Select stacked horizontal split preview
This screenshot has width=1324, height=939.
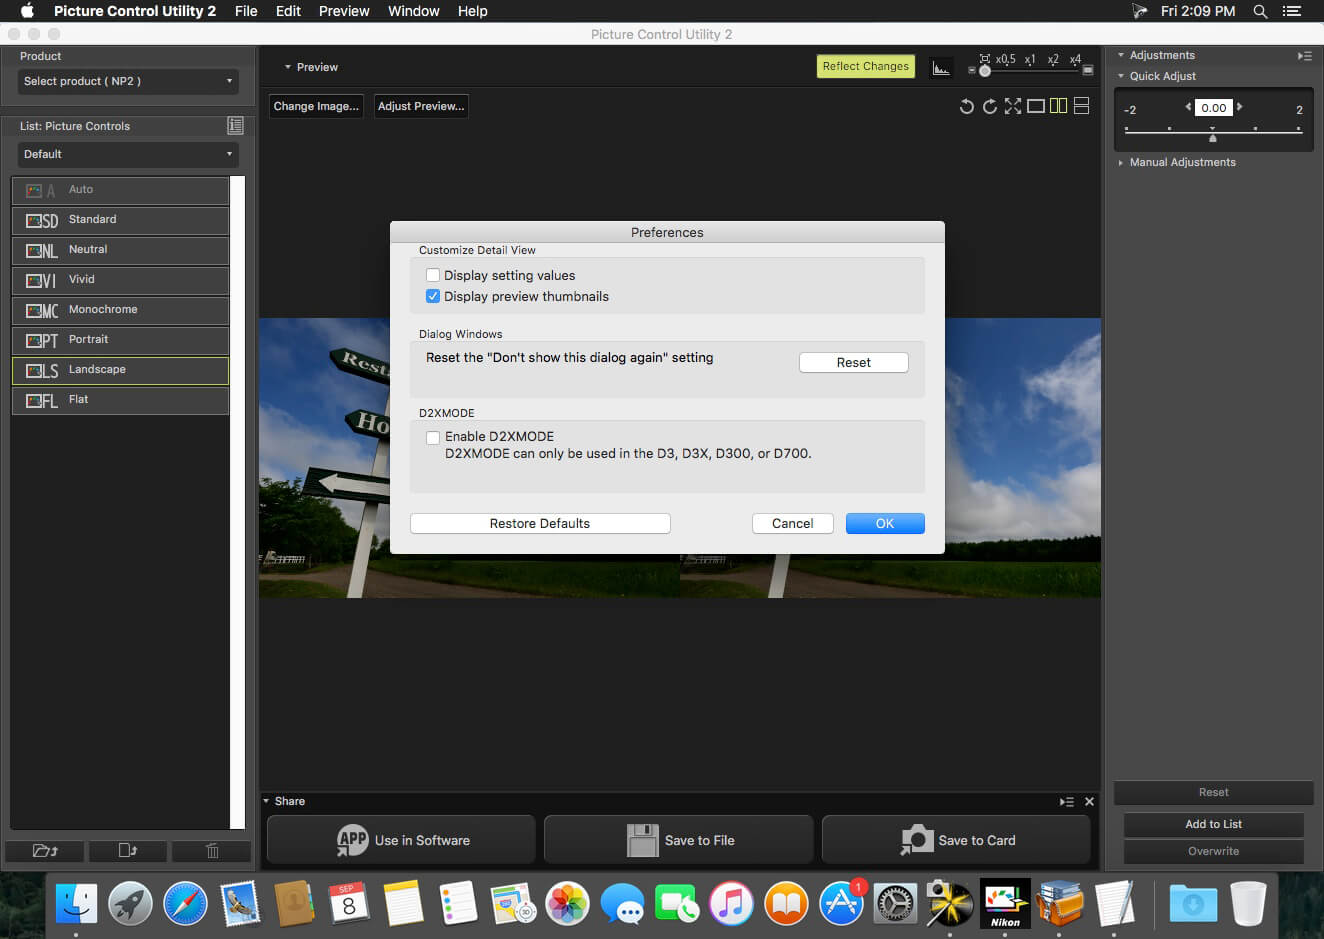click(1081, 106)
